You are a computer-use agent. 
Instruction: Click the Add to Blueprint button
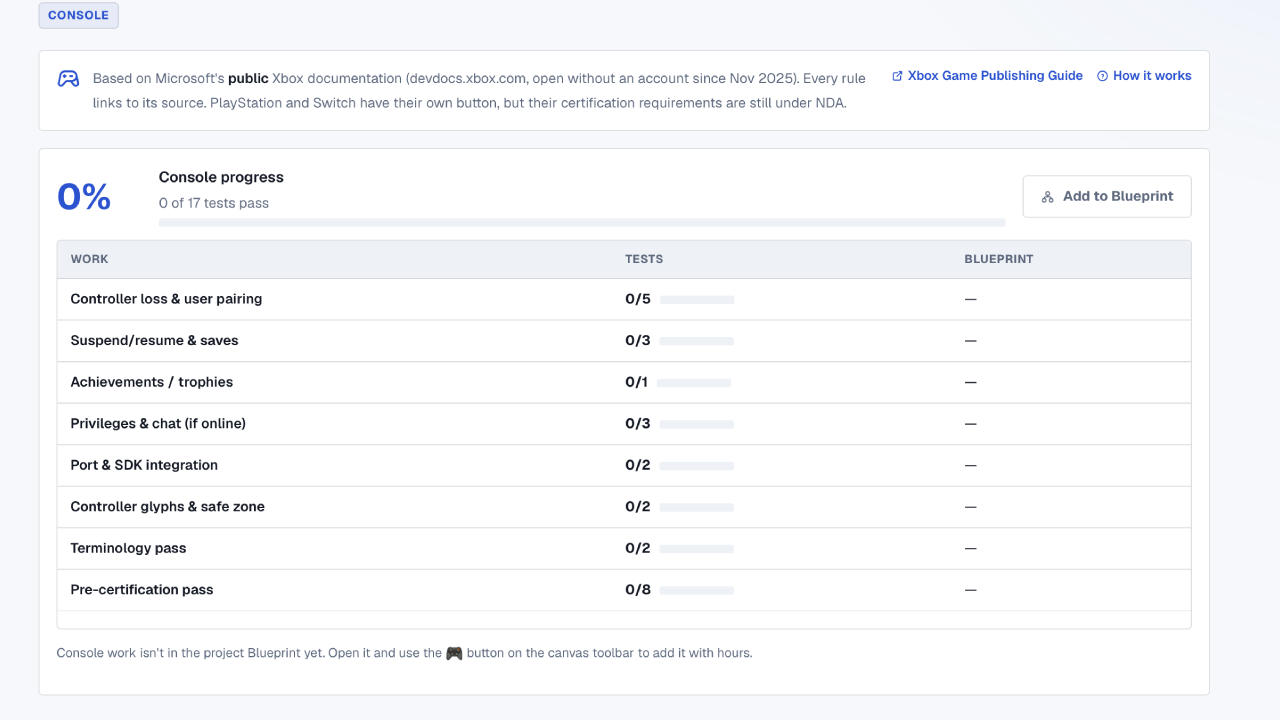tap(1107, 197)
